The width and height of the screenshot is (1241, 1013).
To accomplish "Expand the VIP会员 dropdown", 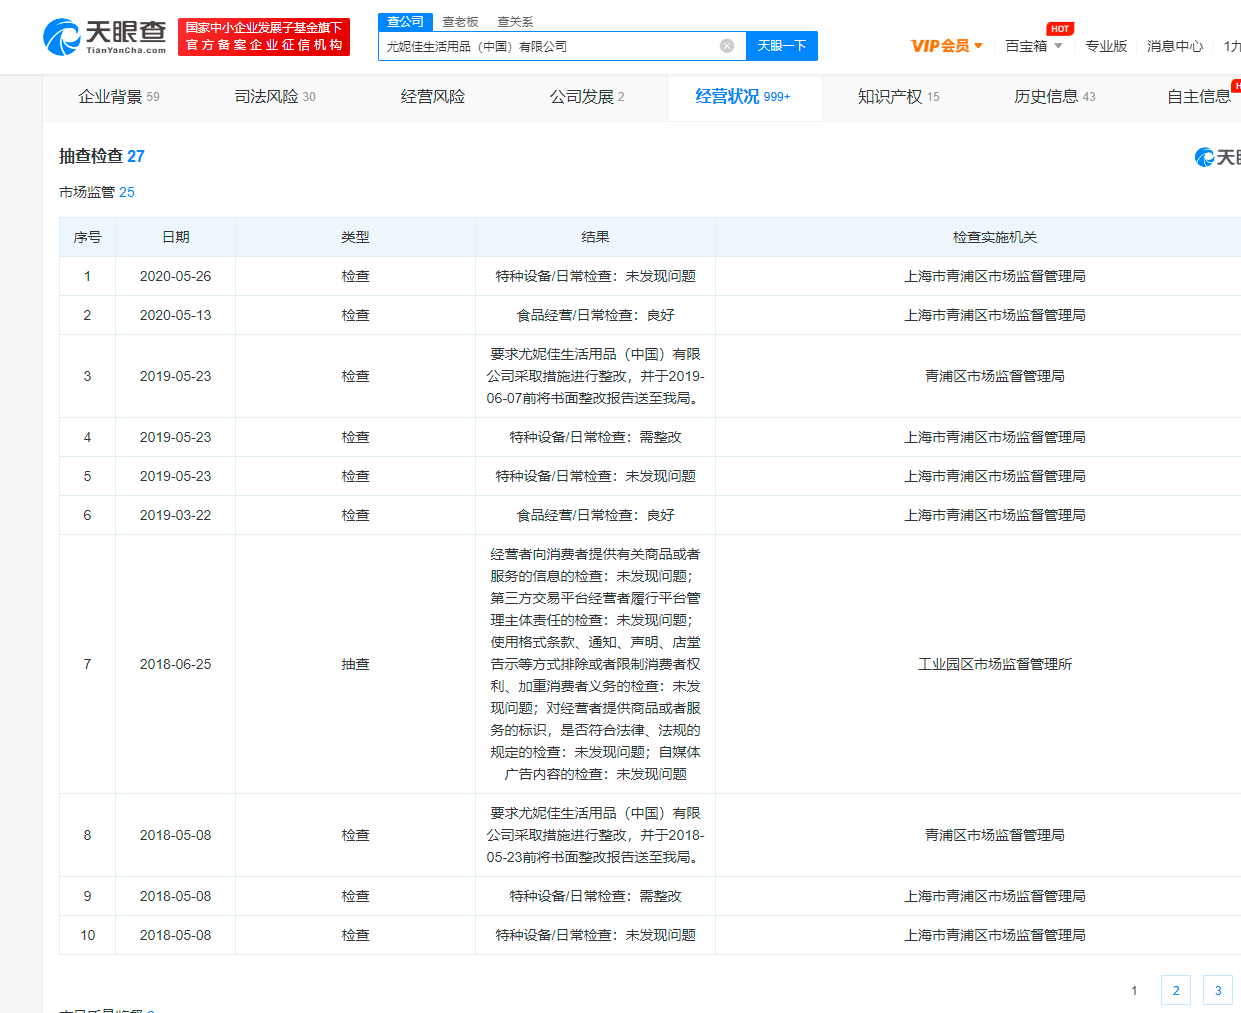I will 947,46.
